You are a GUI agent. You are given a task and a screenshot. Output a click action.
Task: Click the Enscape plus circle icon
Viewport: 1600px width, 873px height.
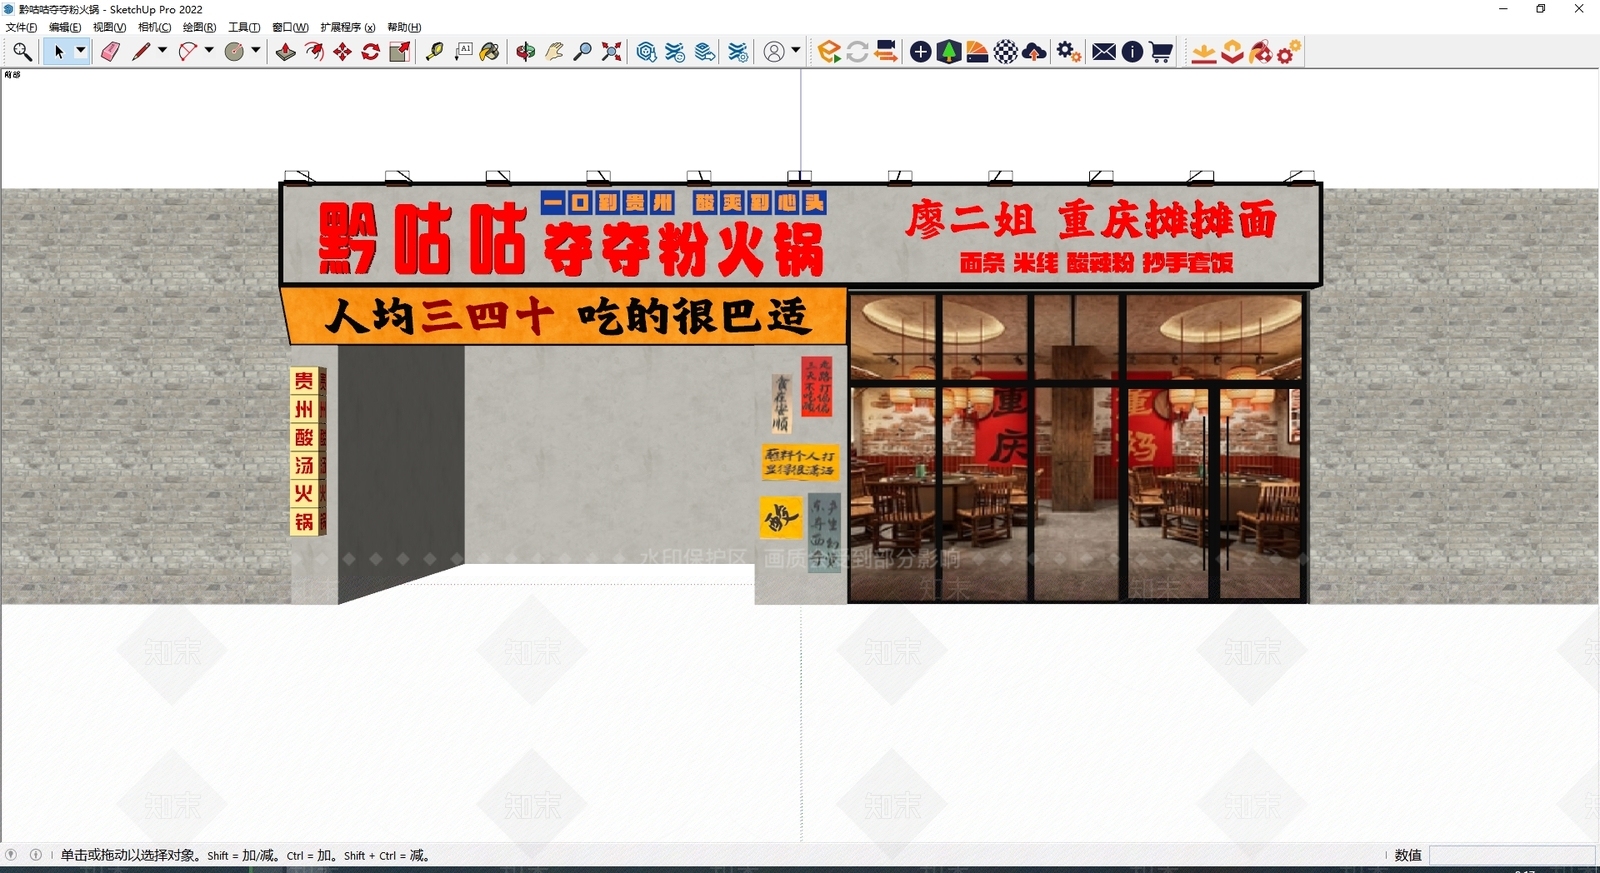coord(921,52)
